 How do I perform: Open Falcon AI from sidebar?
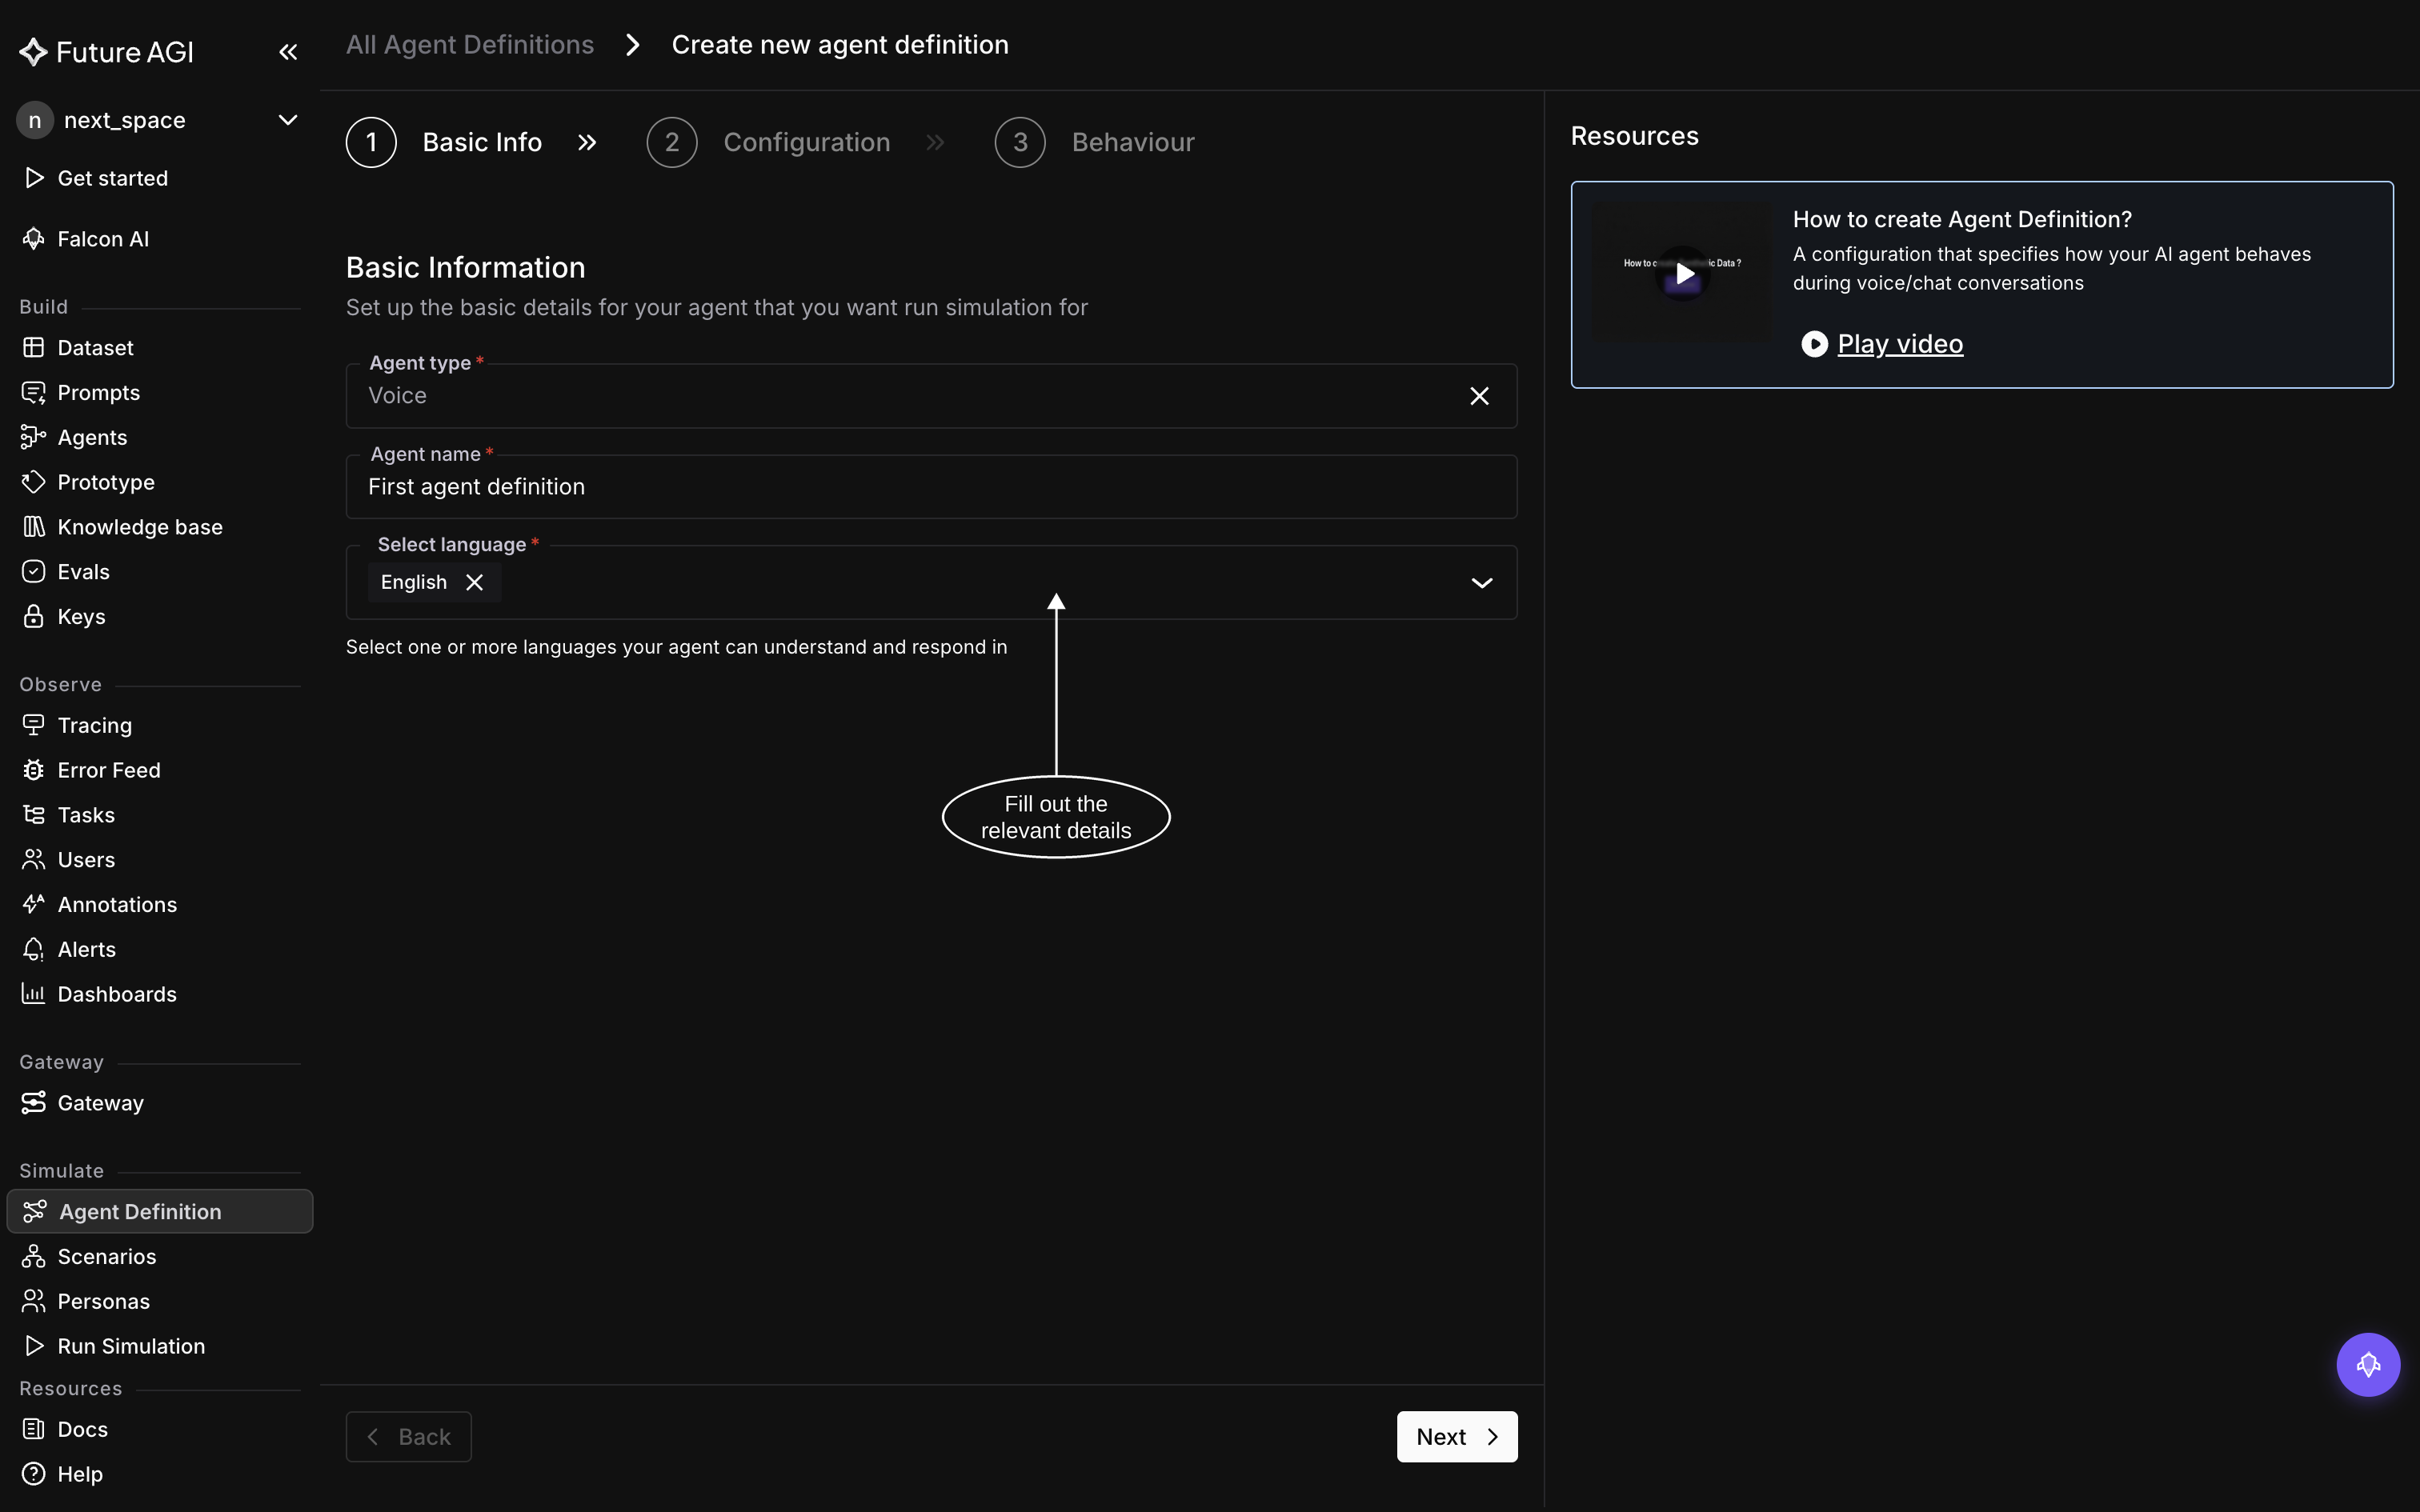103,239
